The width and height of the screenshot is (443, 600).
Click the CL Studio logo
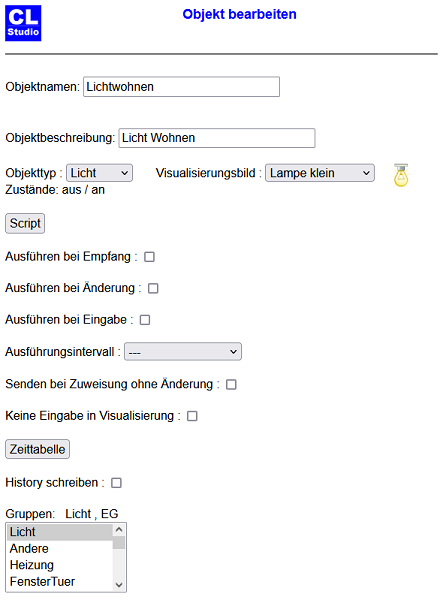coord(23,23)
